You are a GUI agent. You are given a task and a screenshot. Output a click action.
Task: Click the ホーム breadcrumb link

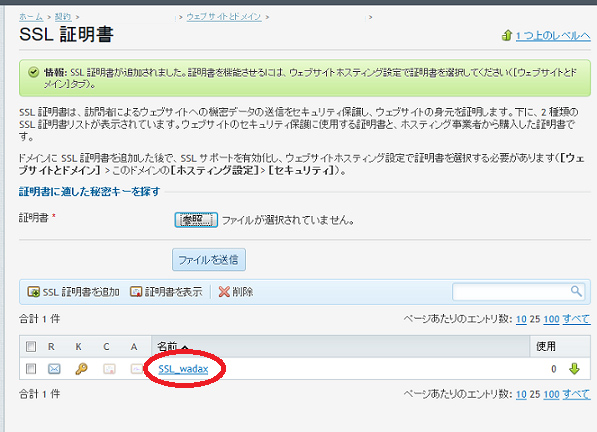tap(31, 17)
